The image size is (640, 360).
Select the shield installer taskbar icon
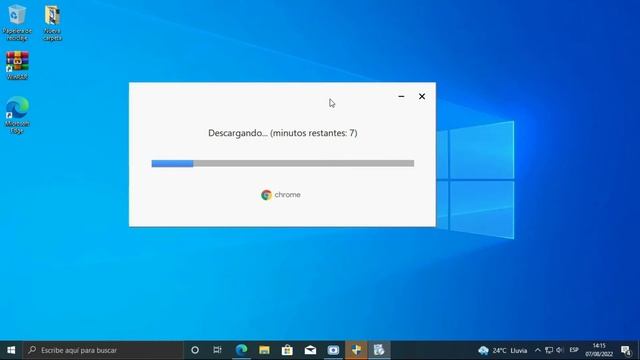356,350
